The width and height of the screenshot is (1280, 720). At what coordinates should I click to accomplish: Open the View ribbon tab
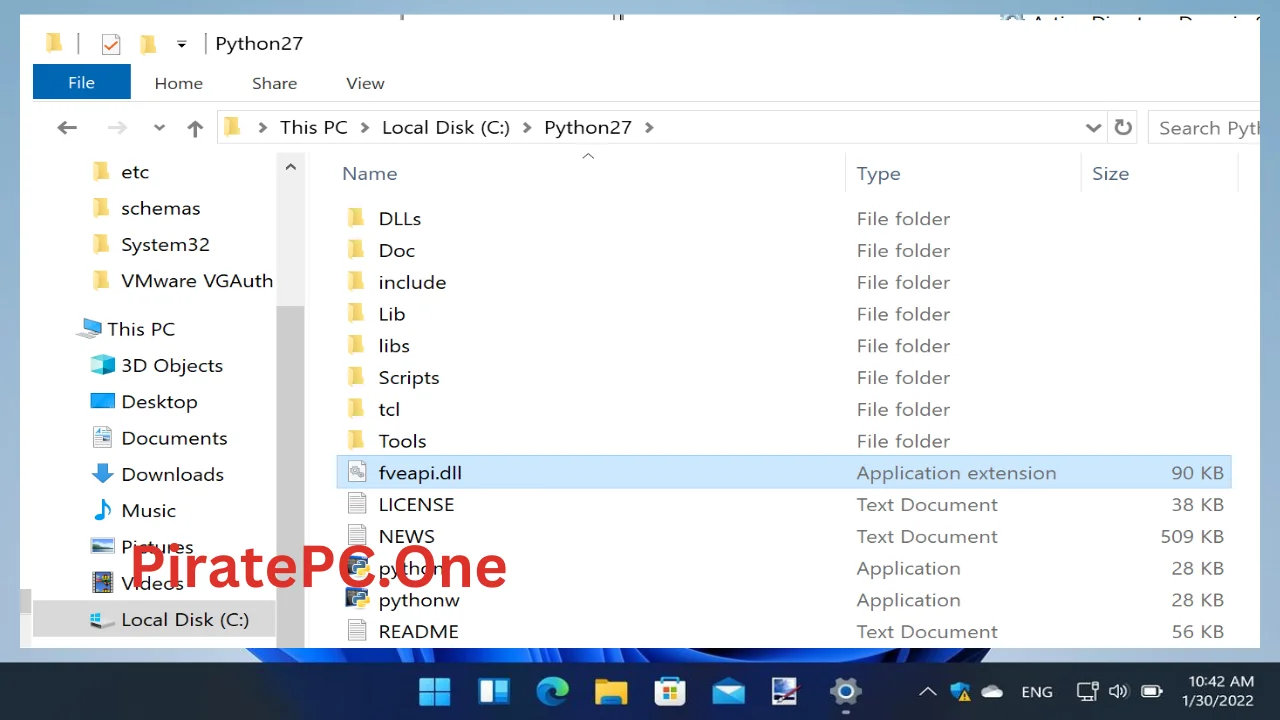(365, 83)
